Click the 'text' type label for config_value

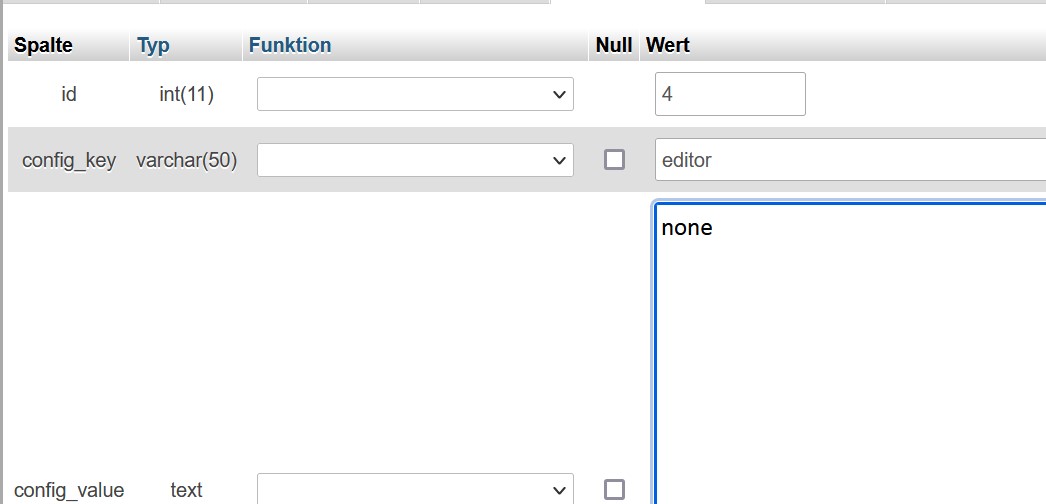click(x=186, y=490)
